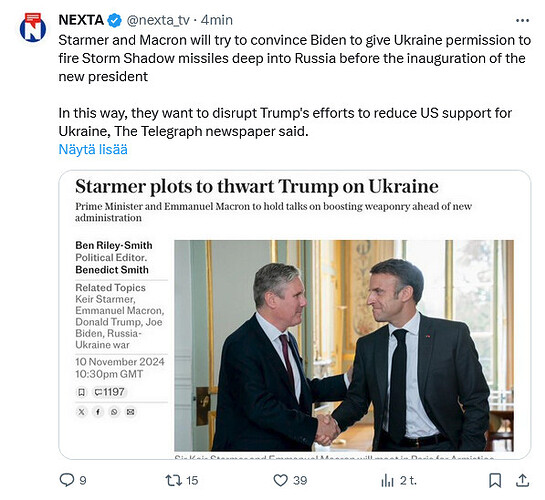Screen dimensions: 545x500
Task: Like the tweet with heart icon
Action: coord(280,480)
